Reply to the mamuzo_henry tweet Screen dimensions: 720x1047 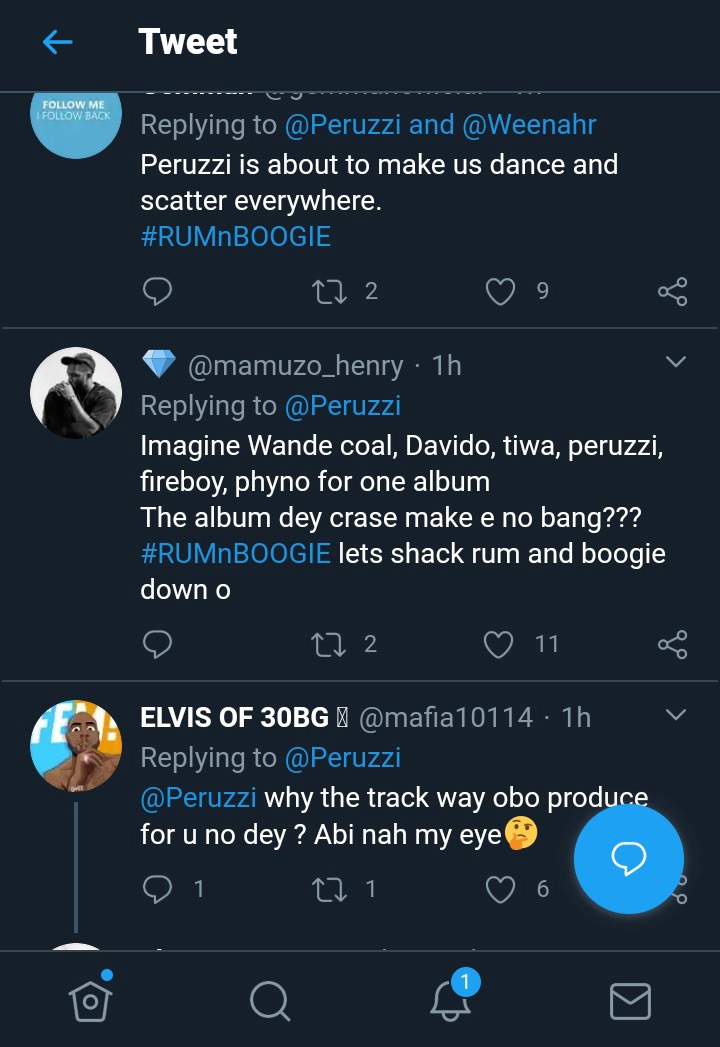(157, 644)
